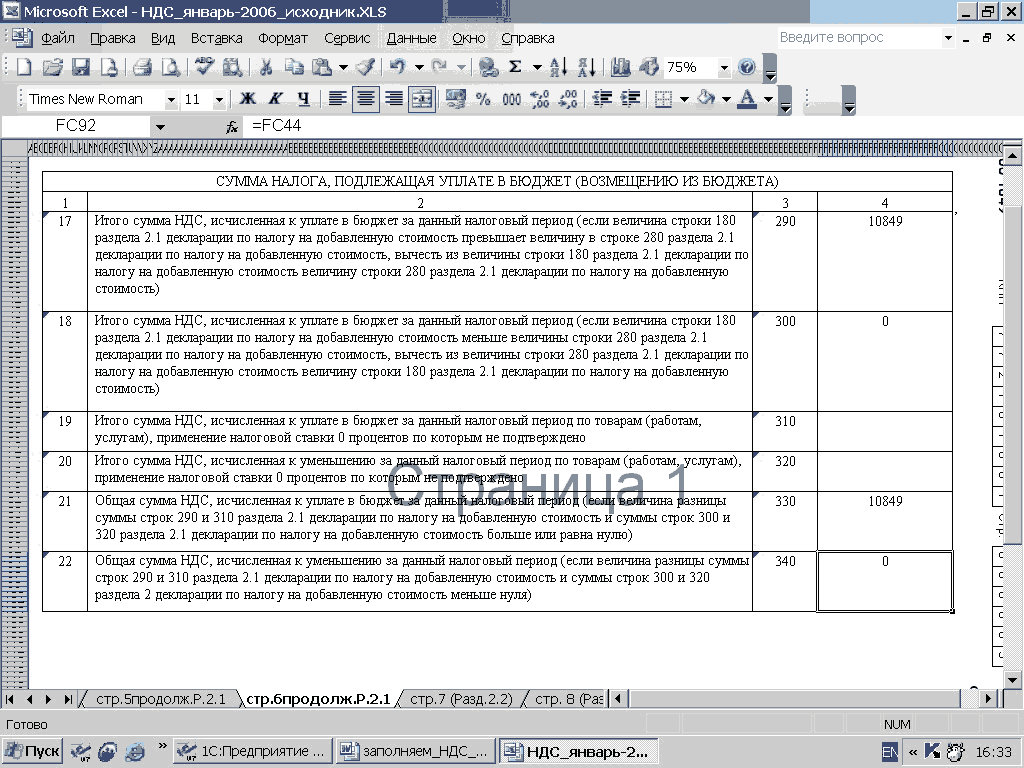This screenshot has height=768, width=1024.
Task: Click the Save icon in the toolbar
Action: tap(81, 67)
